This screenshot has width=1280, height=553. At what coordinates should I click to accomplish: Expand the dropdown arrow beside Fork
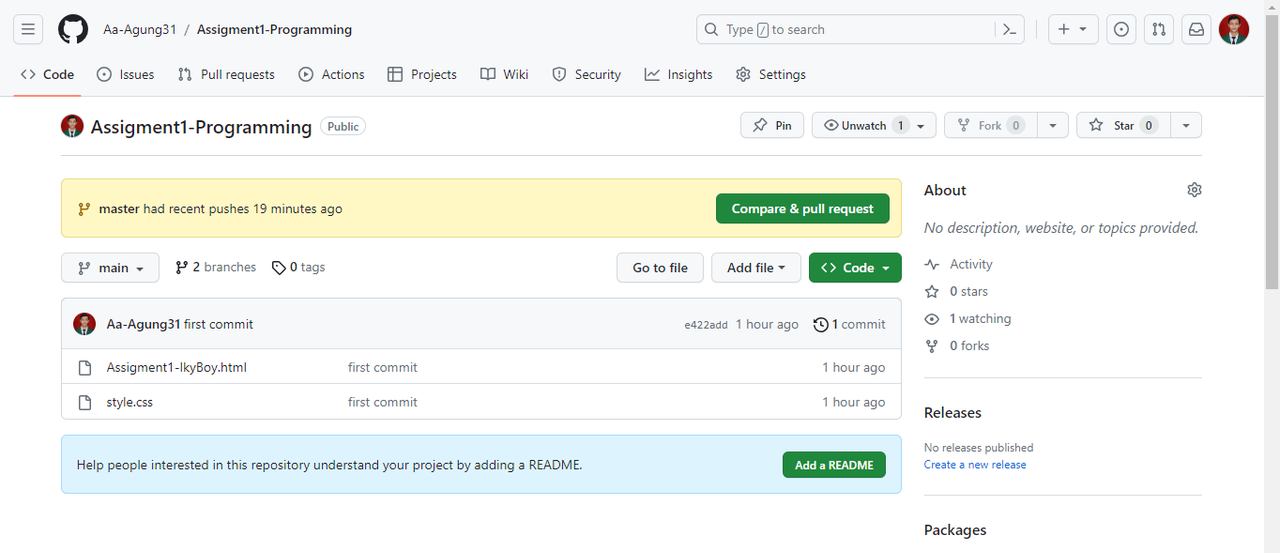1052,125
